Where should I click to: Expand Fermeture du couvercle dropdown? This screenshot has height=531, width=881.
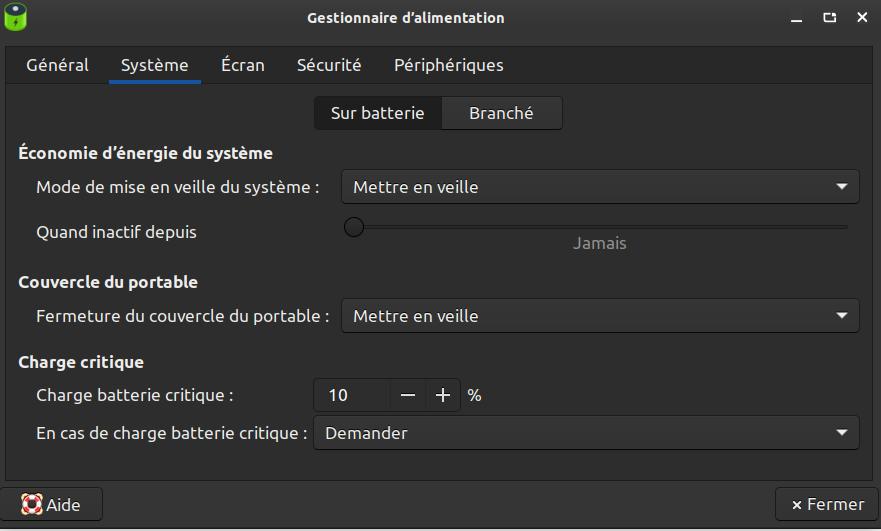pyautogui.click(x=600, y=316)
